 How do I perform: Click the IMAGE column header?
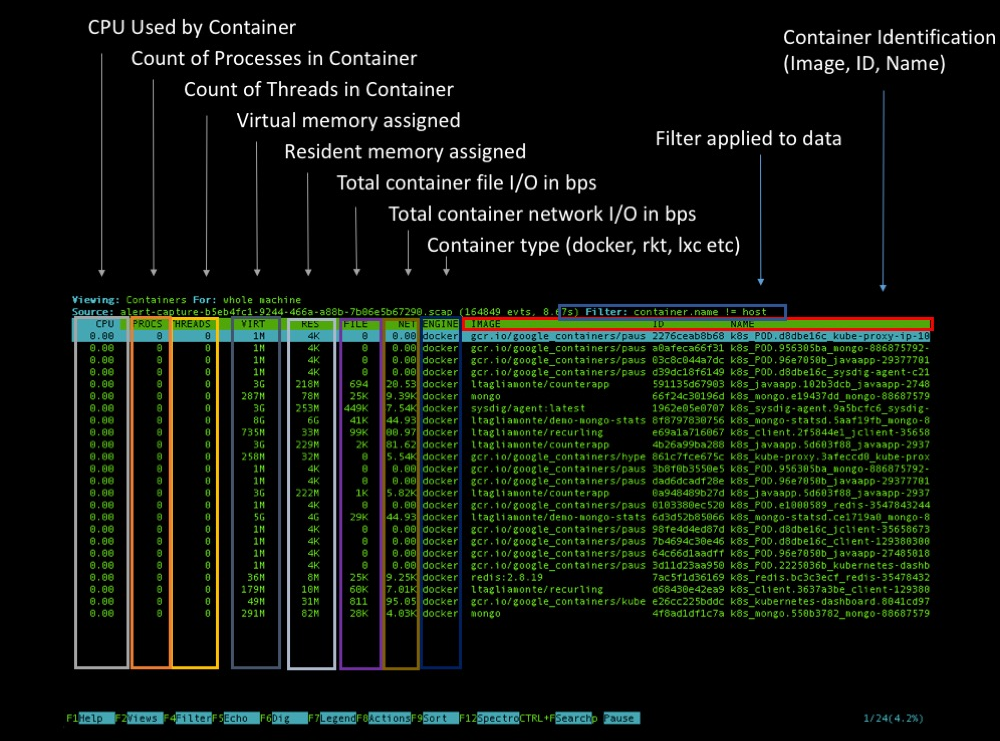(x=487, y=324)
